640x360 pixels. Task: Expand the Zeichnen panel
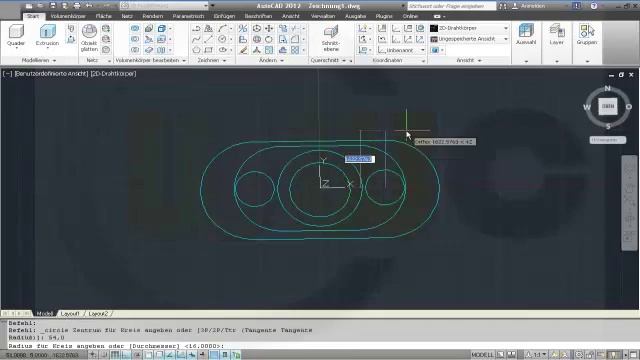(x=211, y=60)
